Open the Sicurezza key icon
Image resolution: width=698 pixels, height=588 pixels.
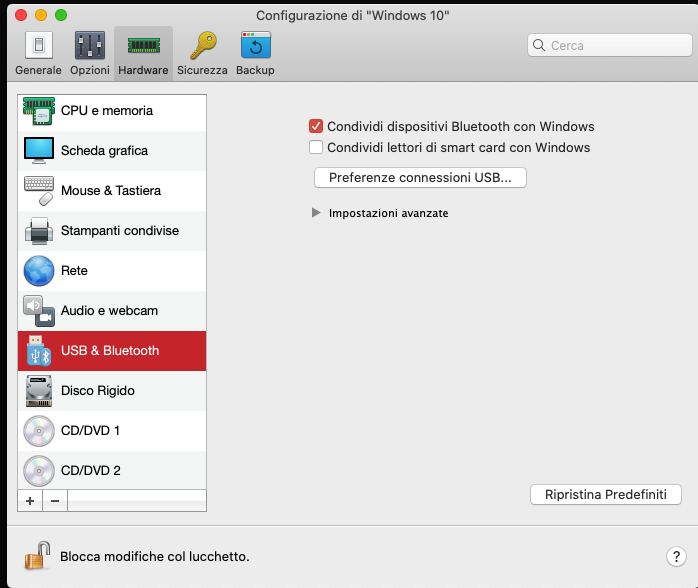(x=203, y=45)
